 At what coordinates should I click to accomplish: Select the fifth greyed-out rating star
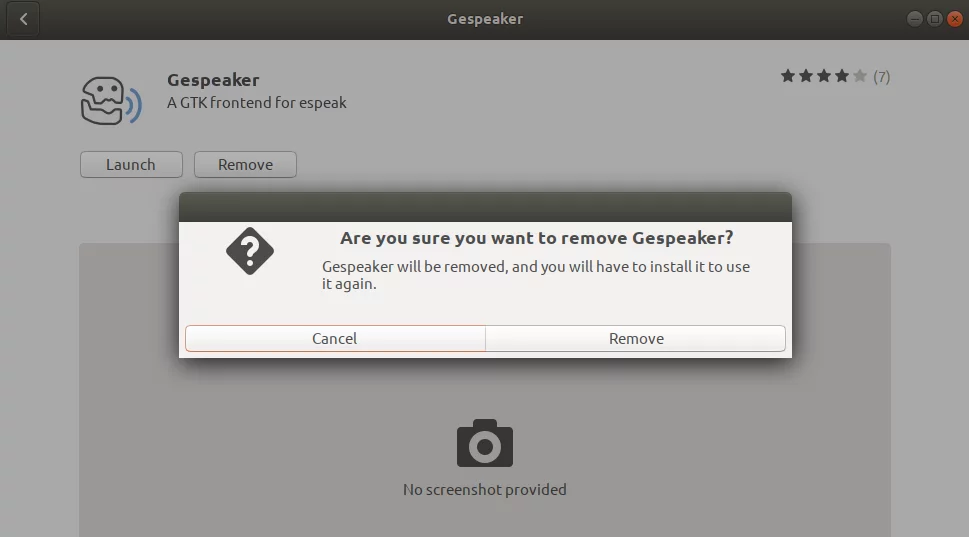(860, 76)
